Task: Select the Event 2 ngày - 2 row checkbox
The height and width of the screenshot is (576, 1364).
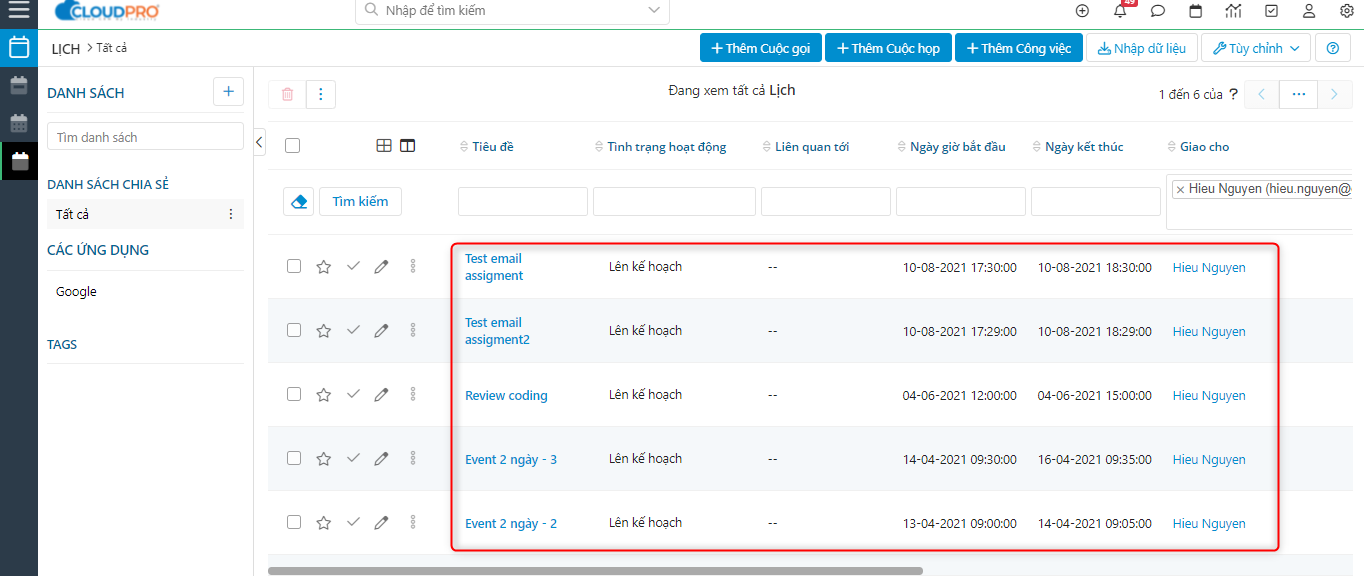Action: [x=294, y=522]
